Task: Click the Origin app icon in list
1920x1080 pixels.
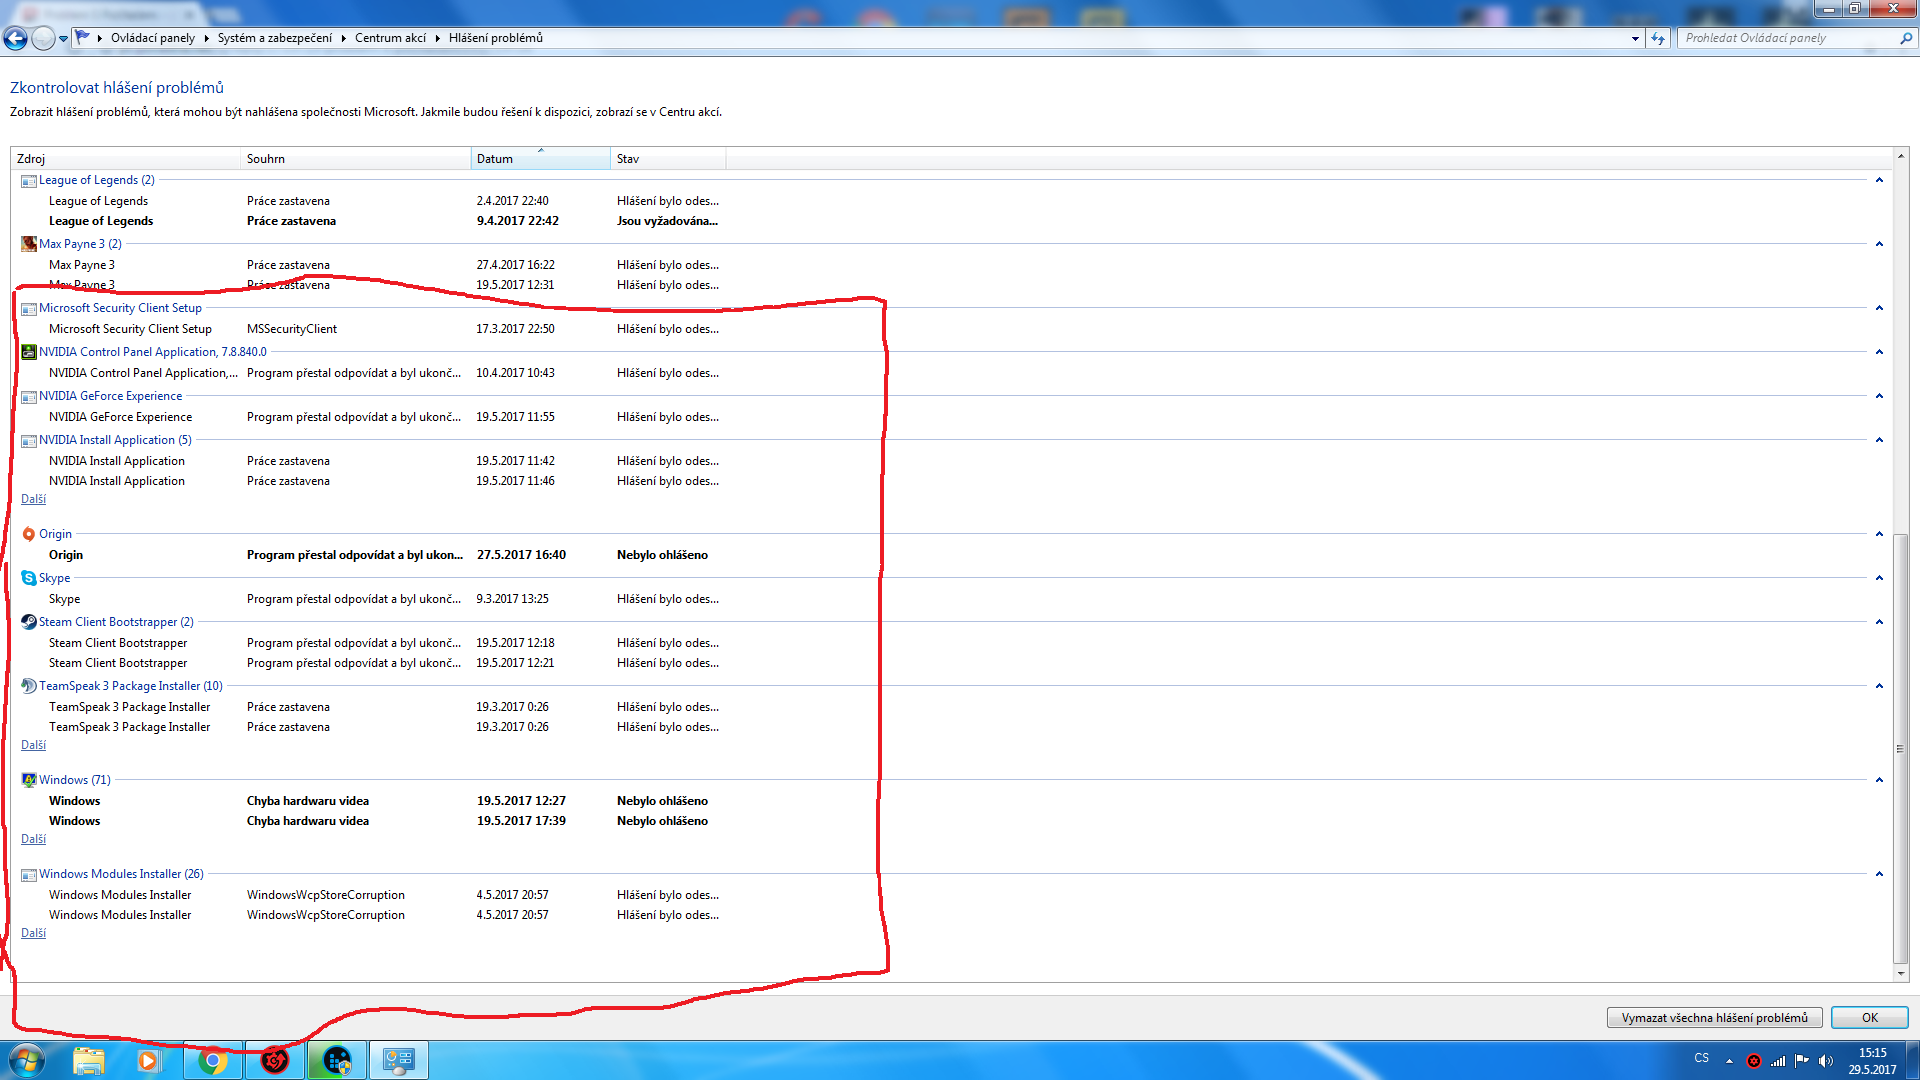Action: tap(29, 534)
